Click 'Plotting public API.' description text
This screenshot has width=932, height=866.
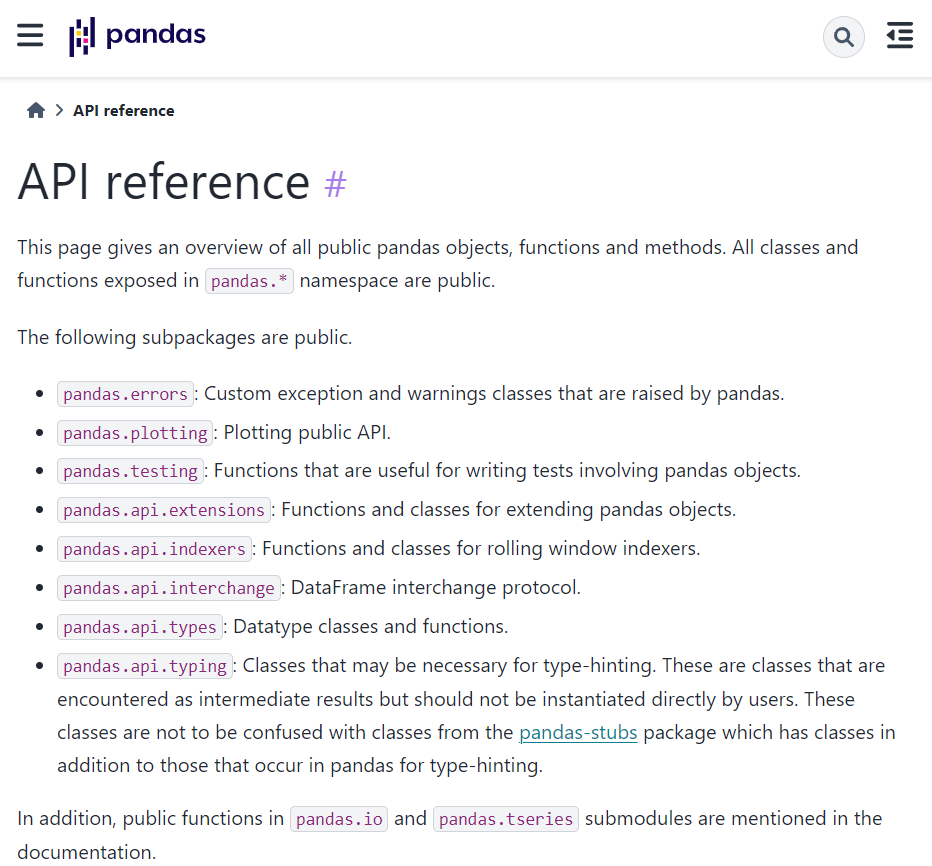[307, 433]
